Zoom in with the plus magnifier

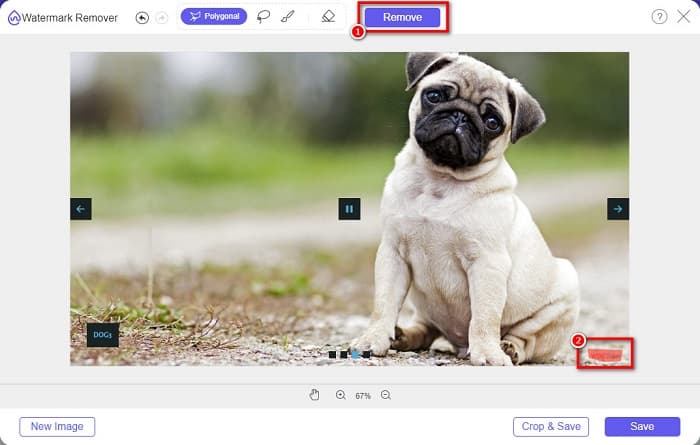point(341,395)
